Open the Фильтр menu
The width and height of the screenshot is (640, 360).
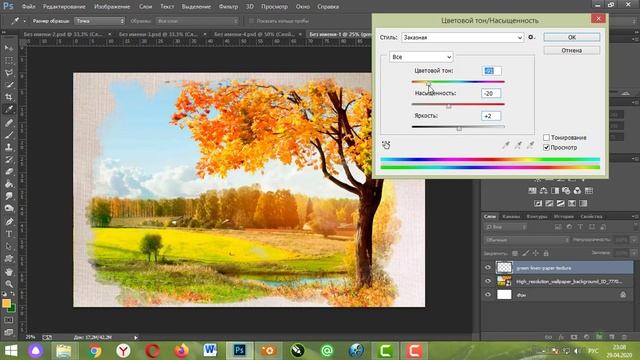click(228, 7)
